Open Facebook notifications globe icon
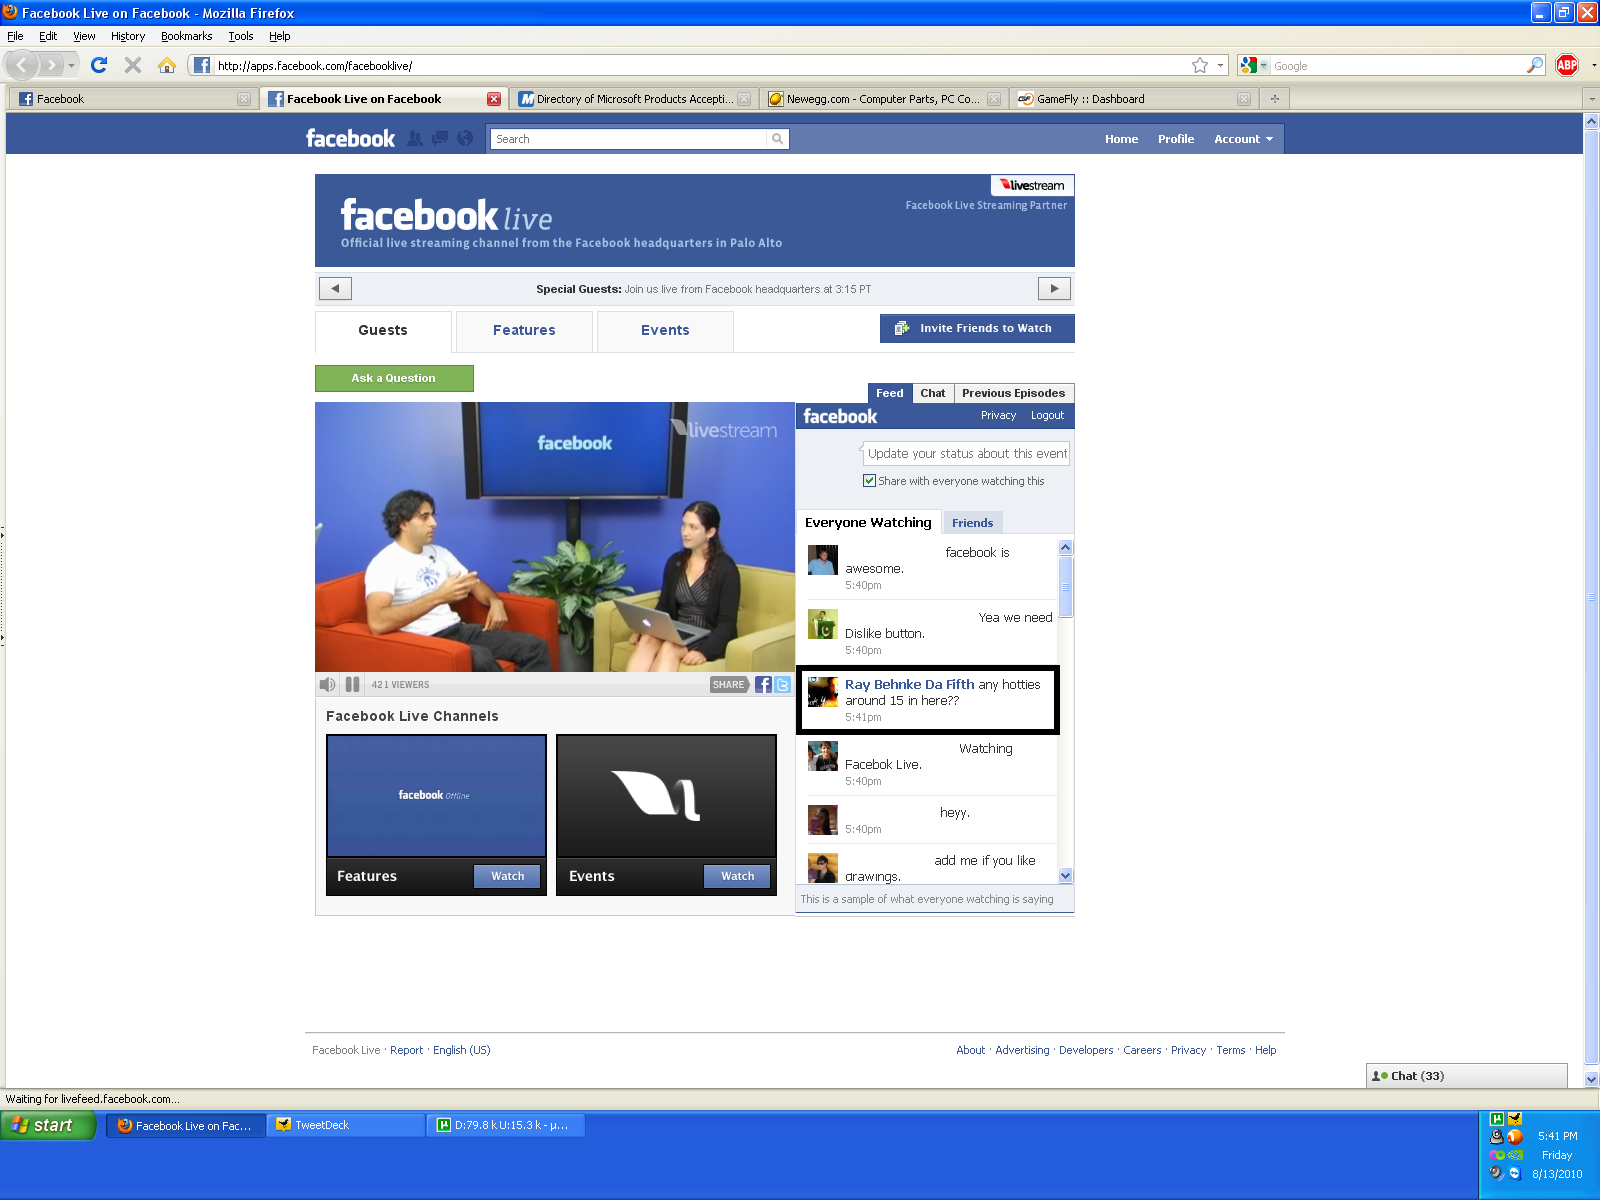Screen dimensions: 1600x1200 (x=465, y=138)
